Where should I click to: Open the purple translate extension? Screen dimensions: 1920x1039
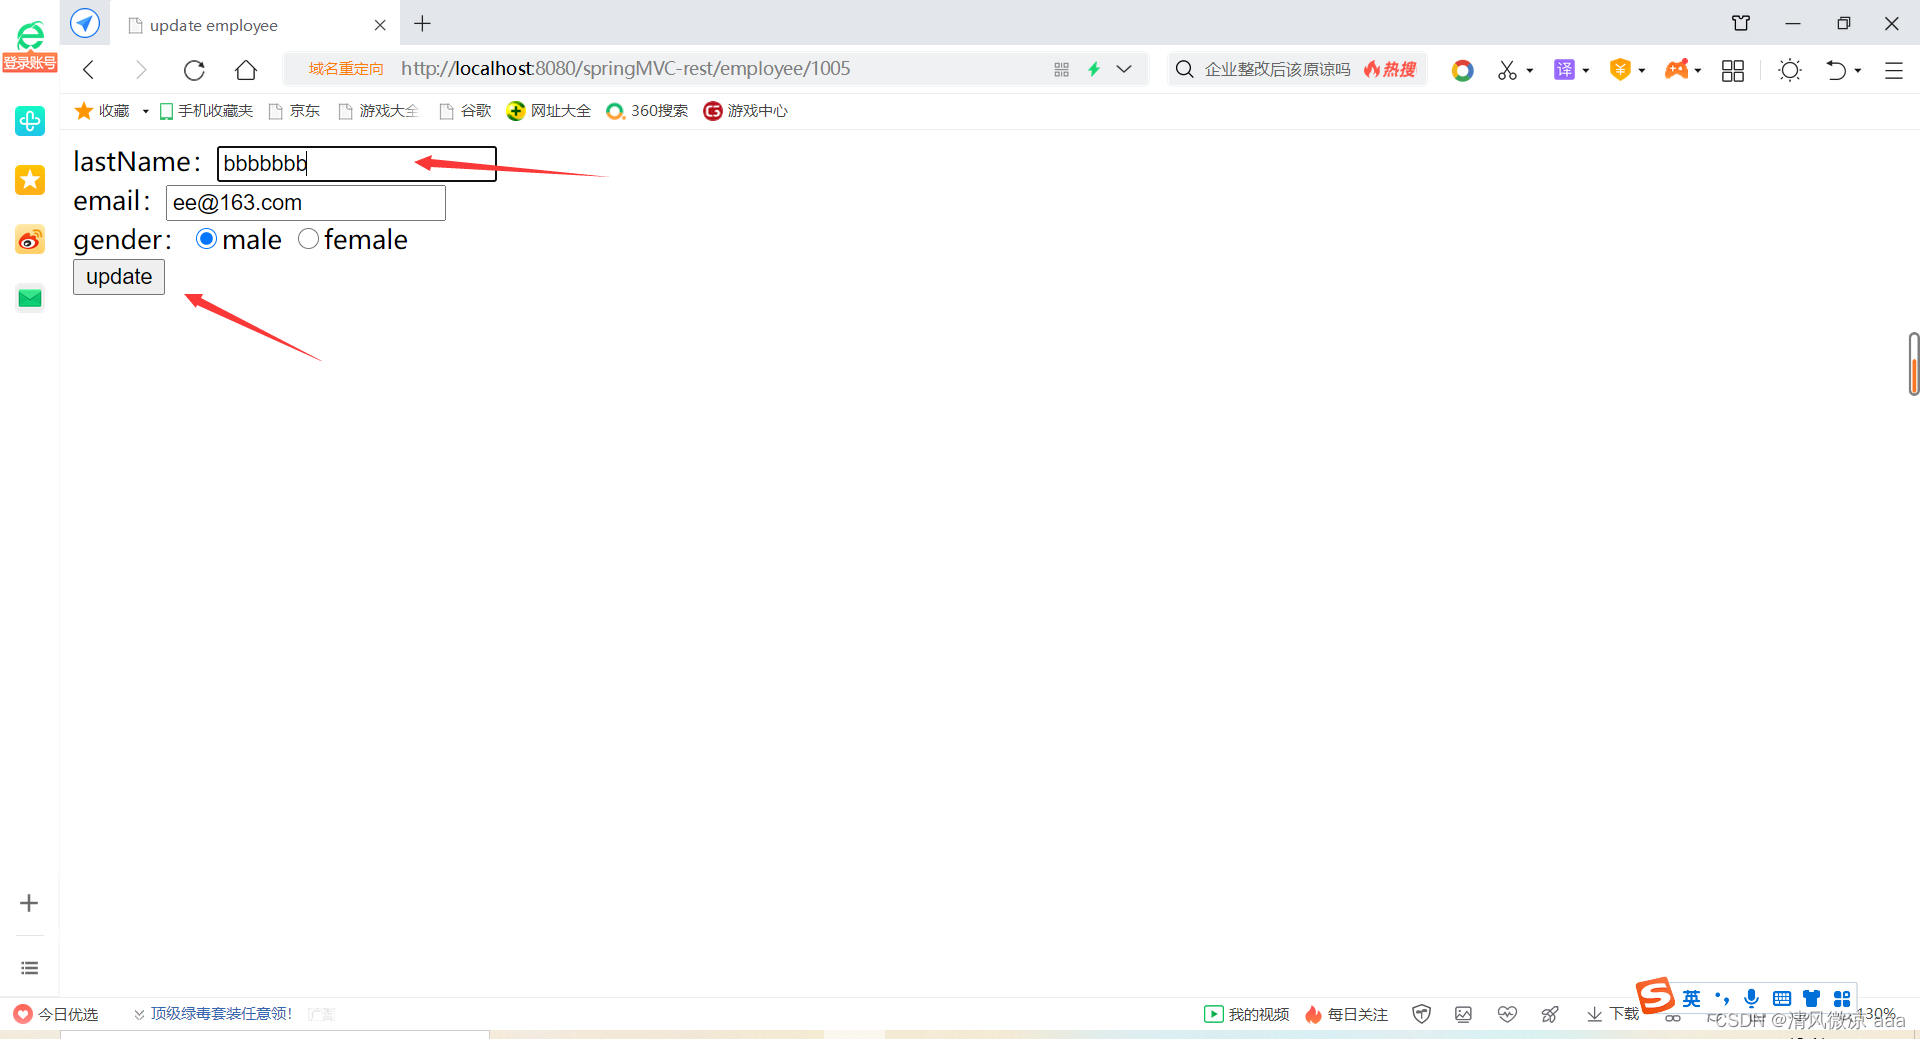coord(1564,69)
